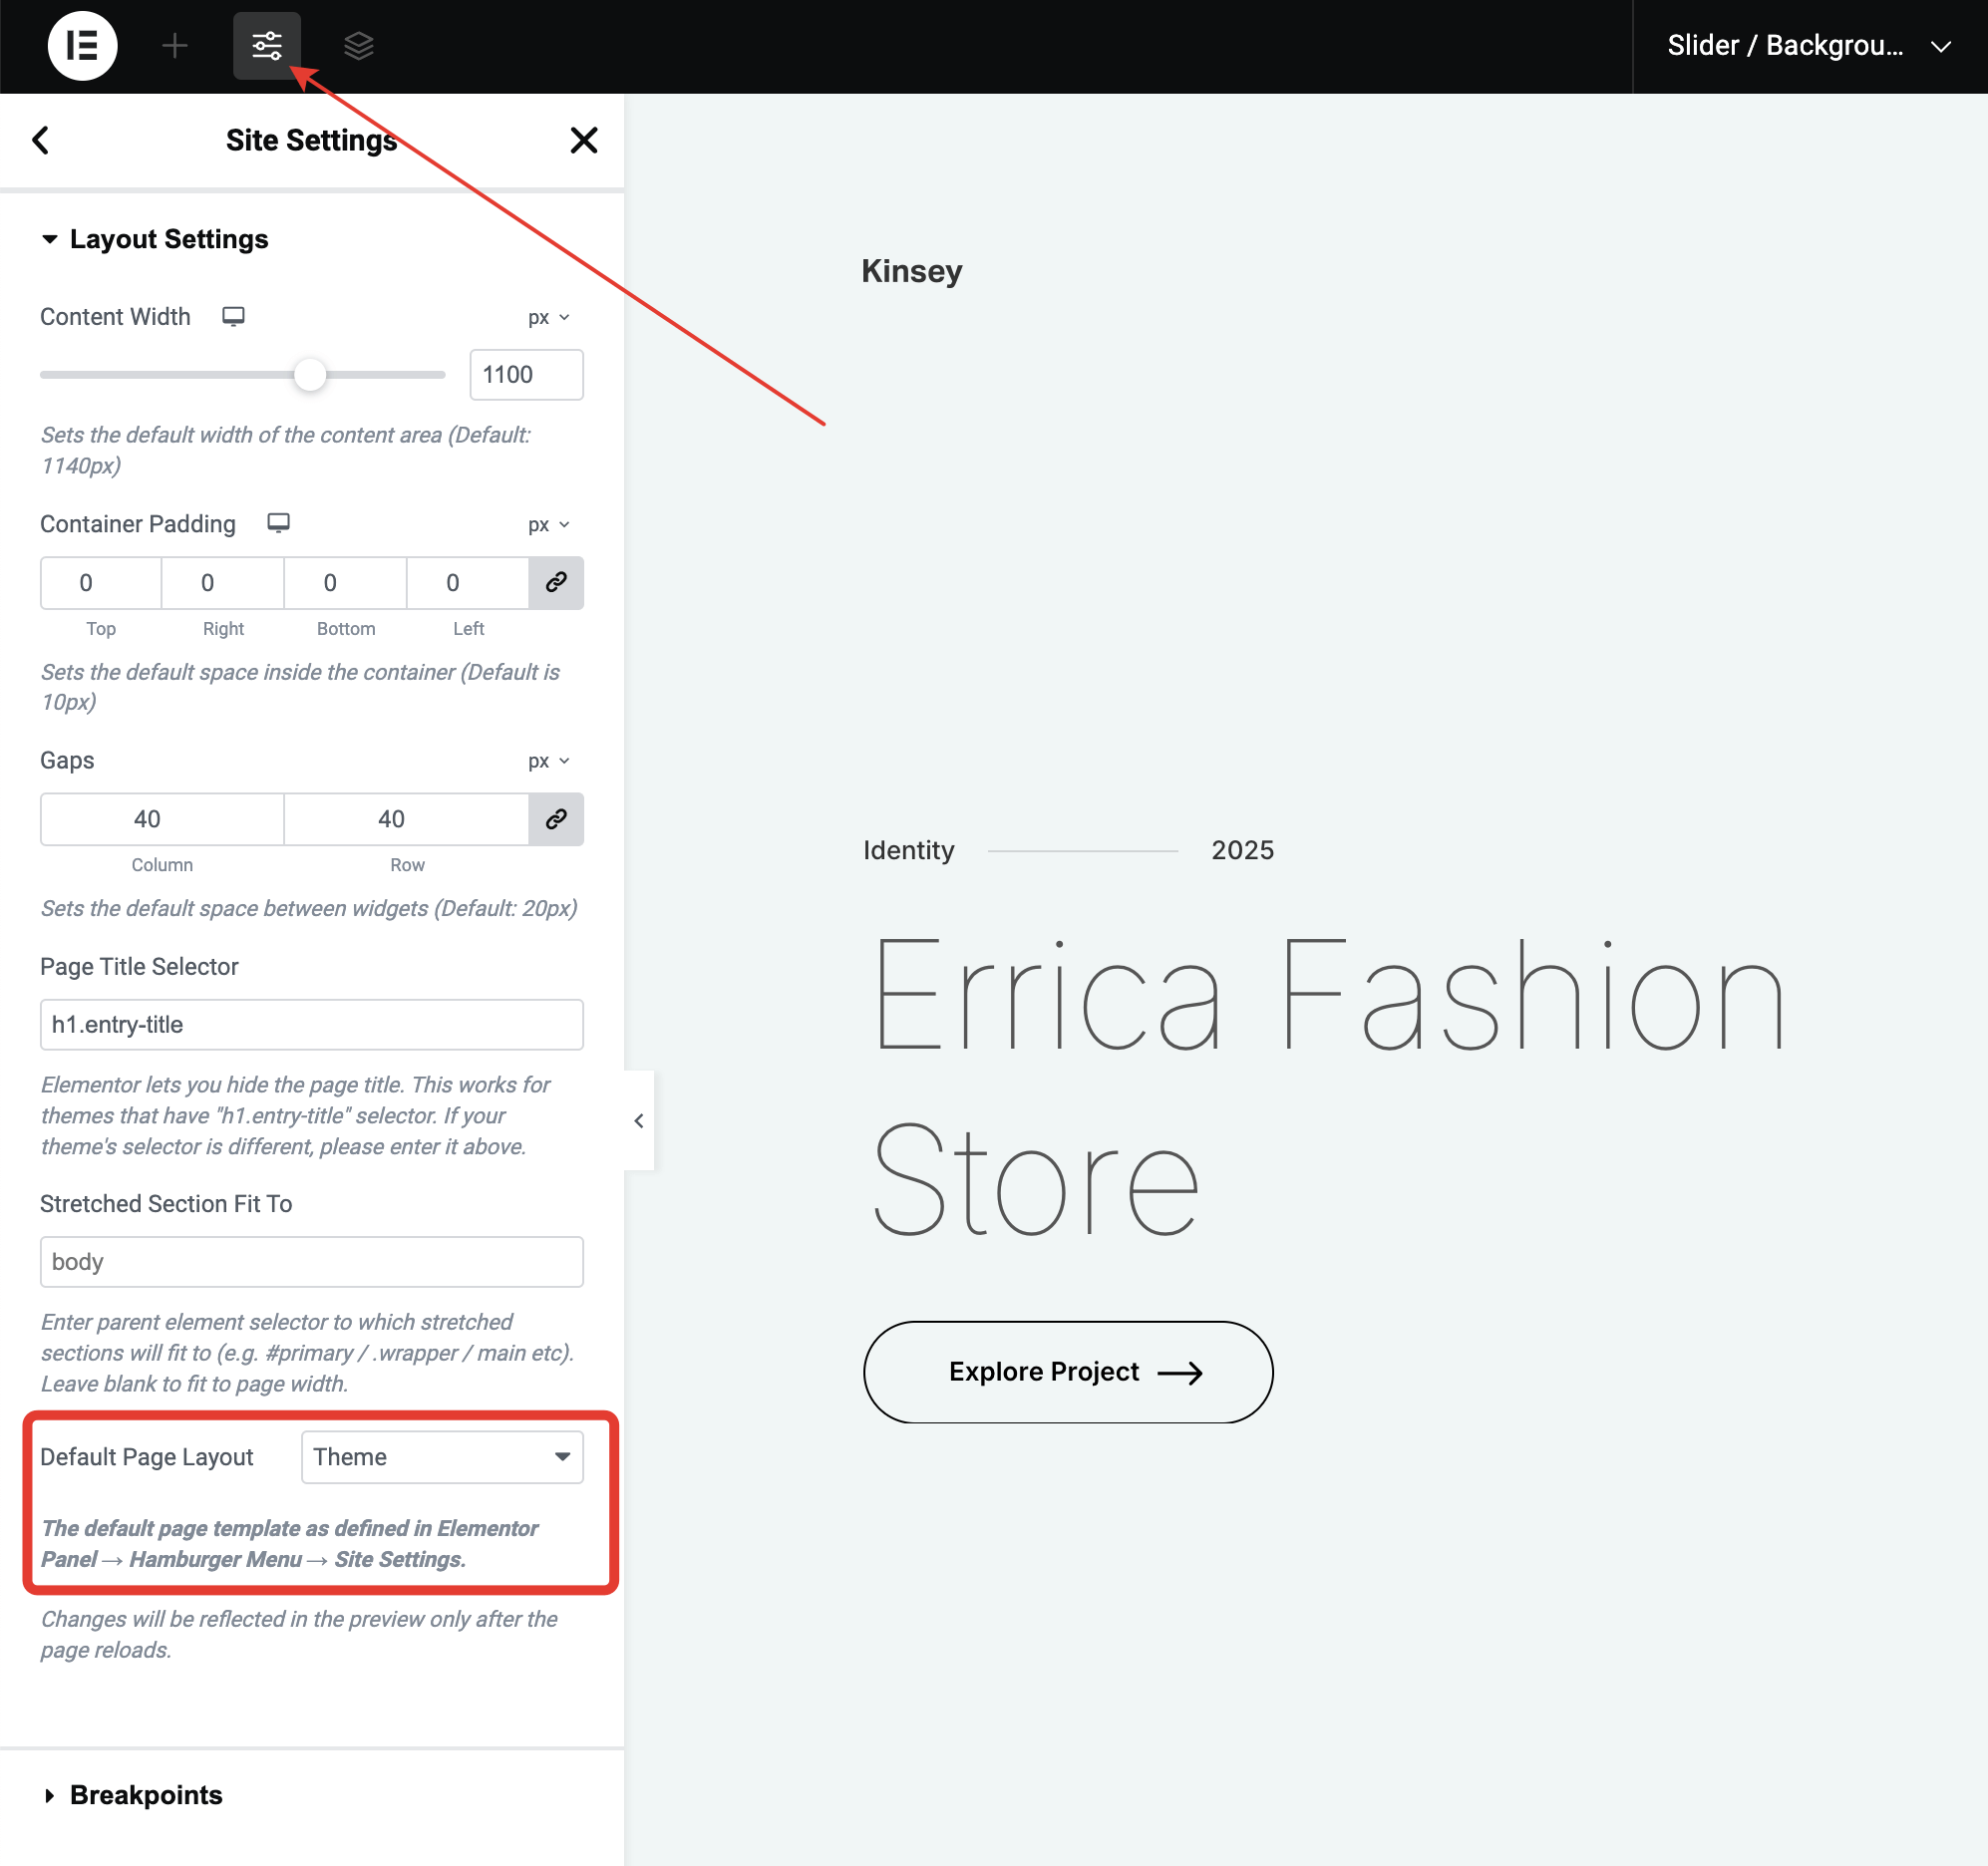
Task: Open the Structure layers icon
Action: tap(358, 46)
